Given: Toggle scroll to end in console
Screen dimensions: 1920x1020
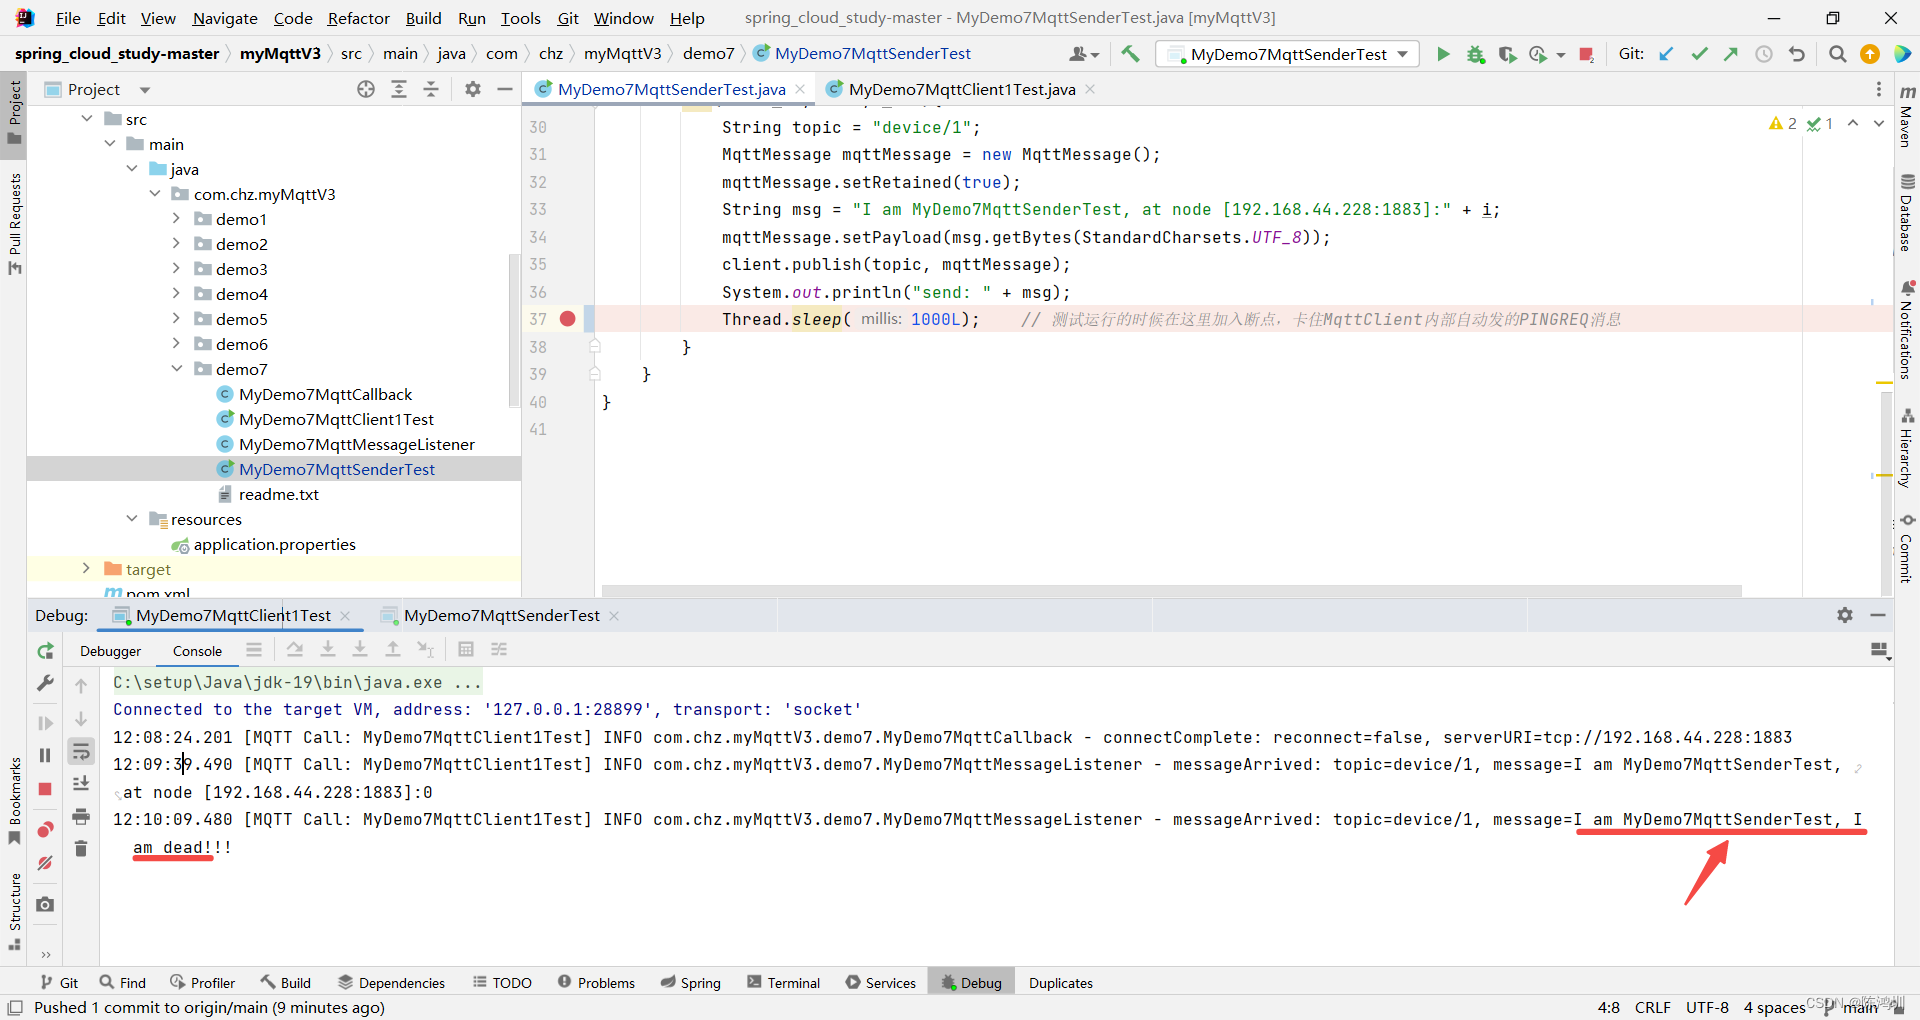Looking at the screenshot, I should [x=81, y=783].
